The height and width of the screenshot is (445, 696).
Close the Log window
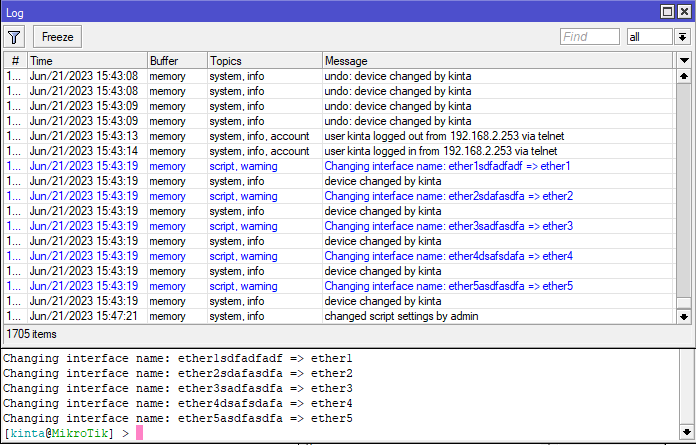684,12
